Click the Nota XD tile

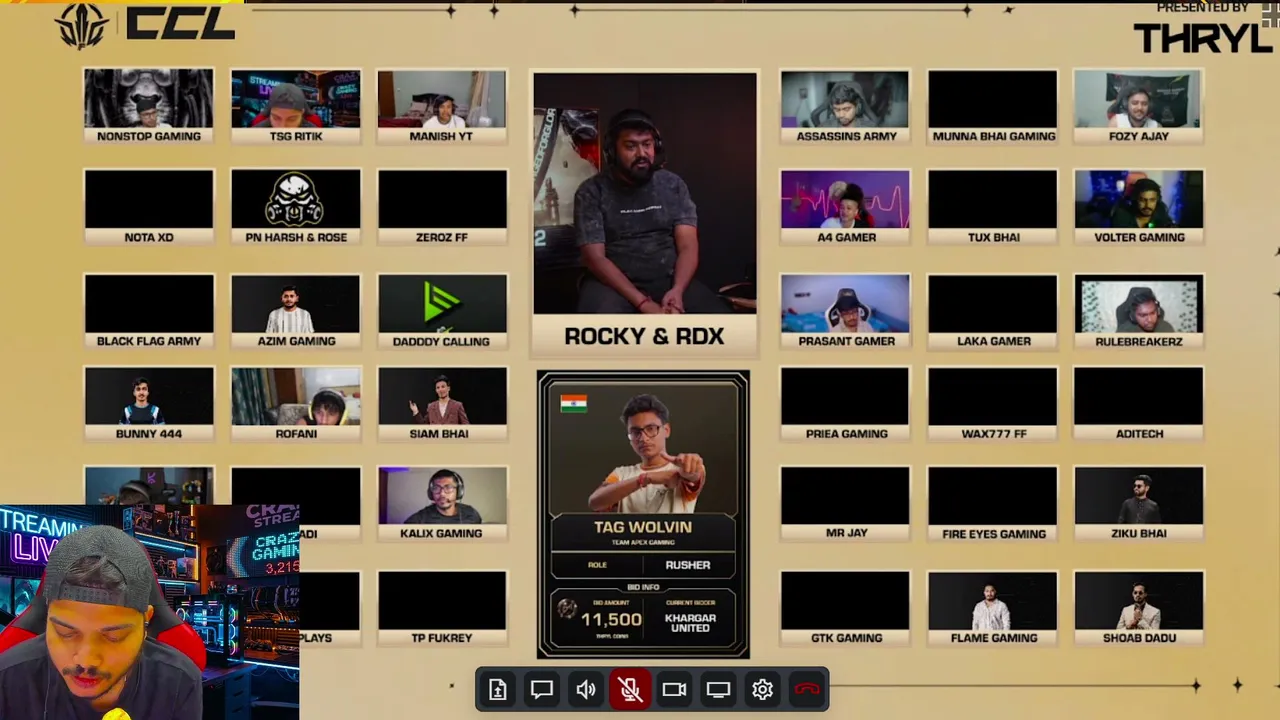click(149, 207)
